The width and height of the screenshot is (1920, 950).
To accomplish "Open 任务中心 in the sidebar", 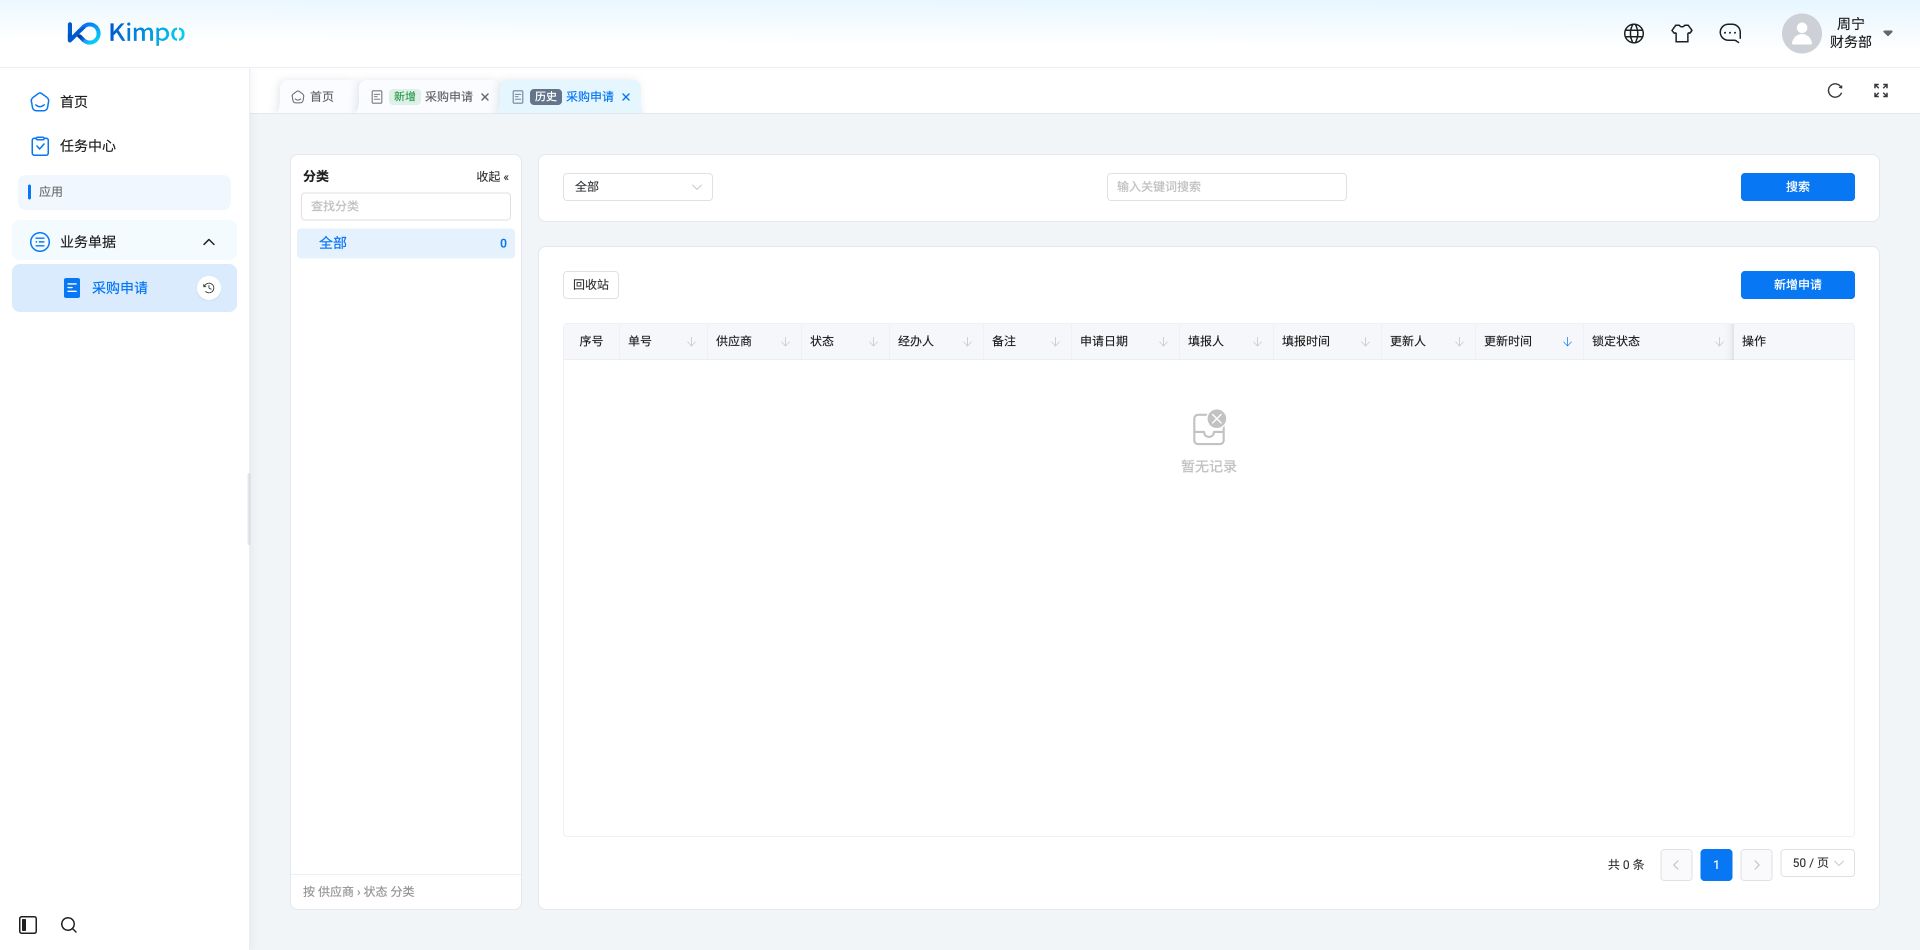I will tap(88, 146).
